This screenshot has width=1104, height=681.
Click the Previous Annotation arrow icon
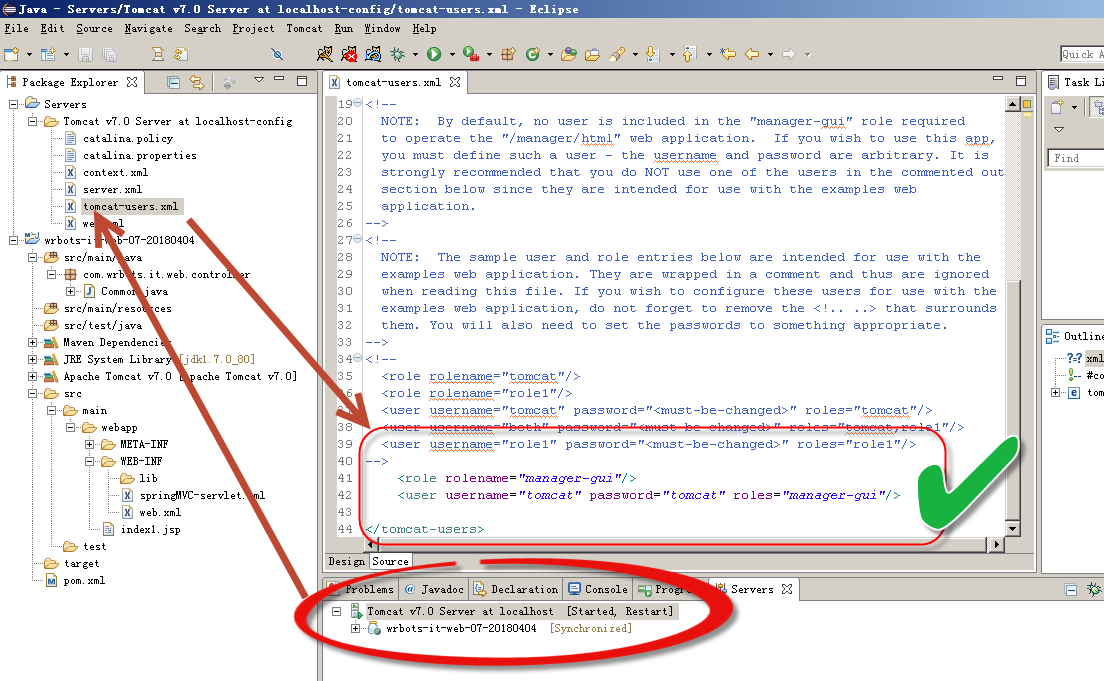click(x=689, y=54)
